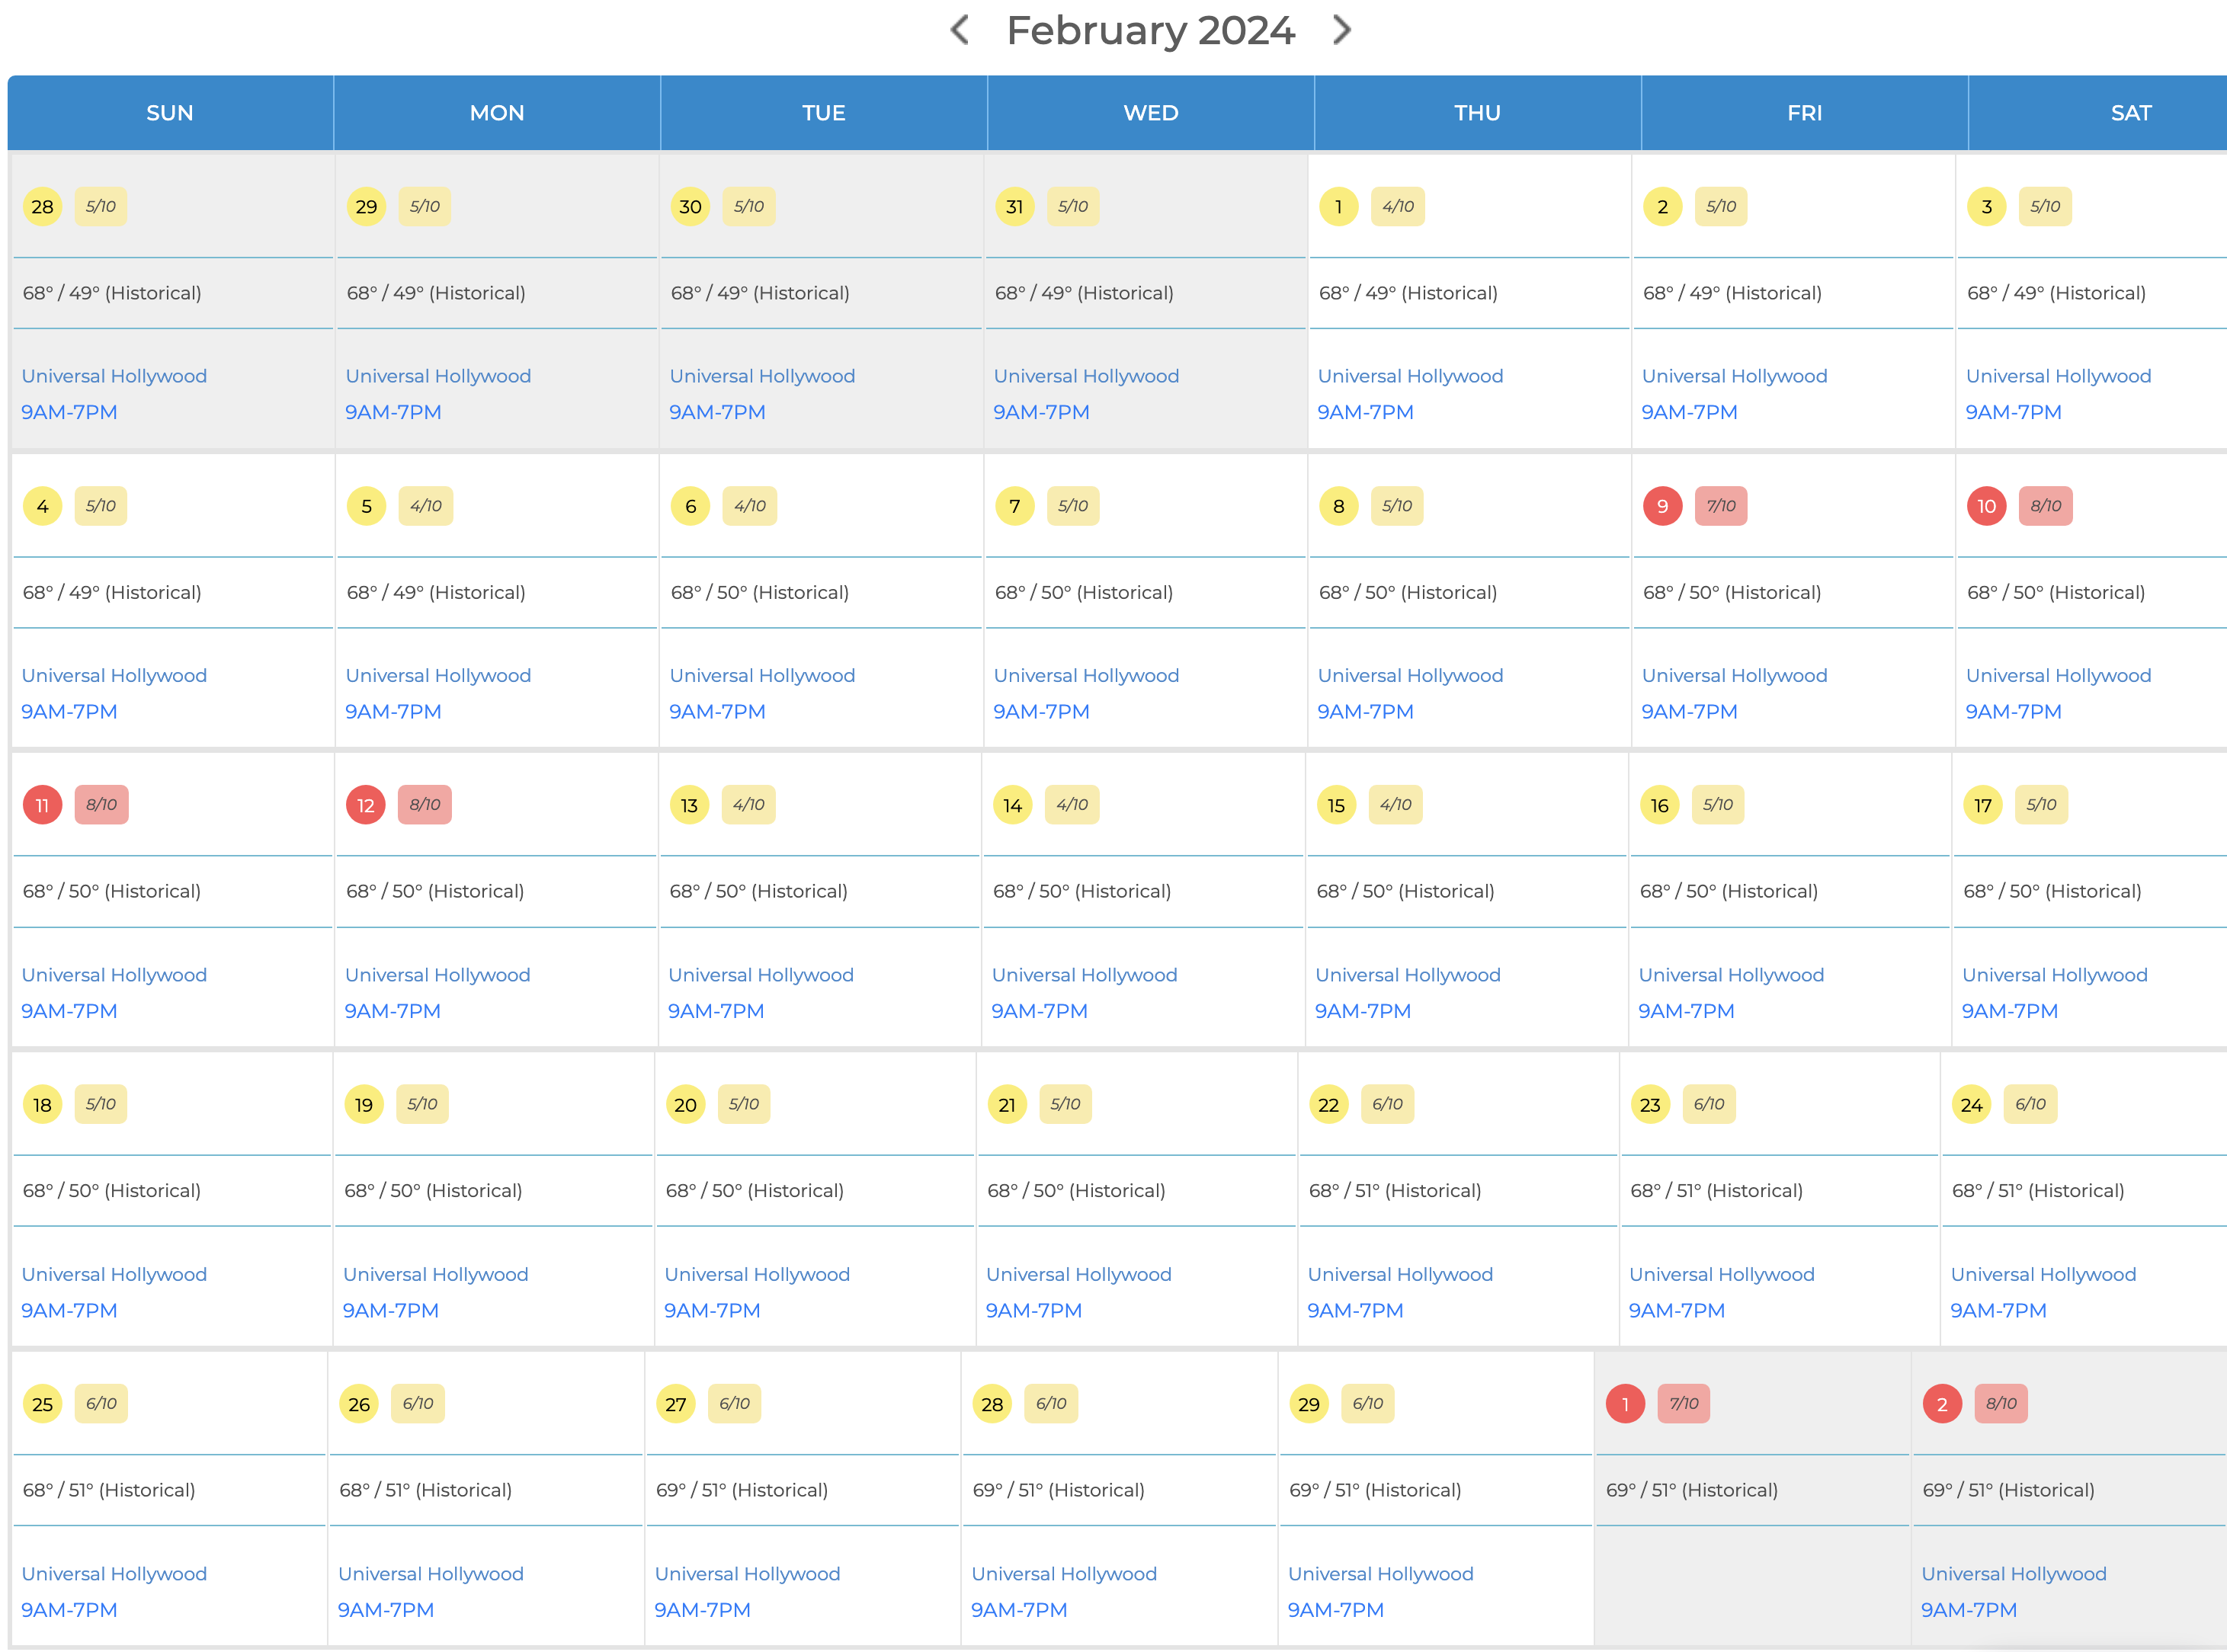
Task: Go to previous month arrow
Action: pyautogui.click(x=959, y=30)
